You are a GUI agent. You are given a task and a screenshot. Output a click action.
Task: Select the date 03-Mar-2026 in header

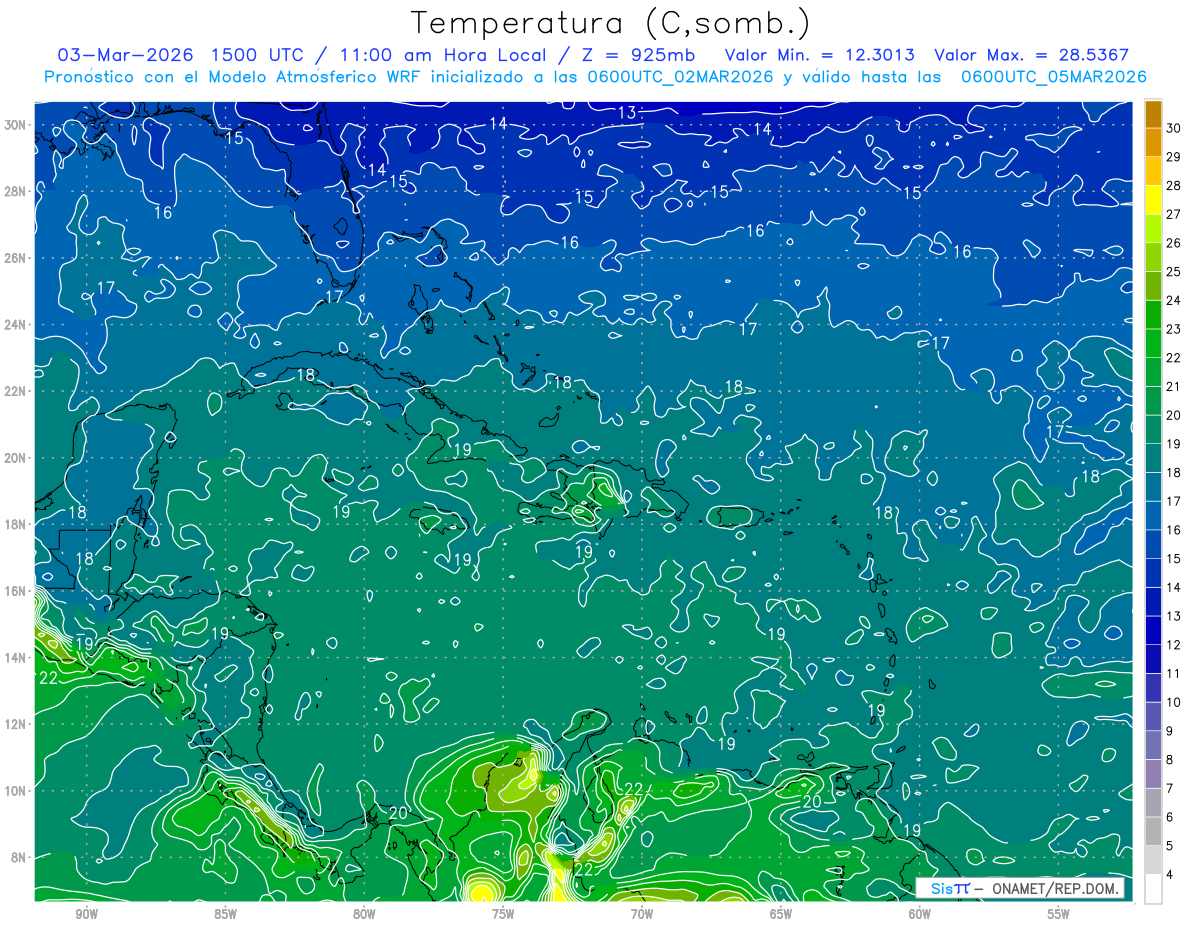tap(124, 55)
